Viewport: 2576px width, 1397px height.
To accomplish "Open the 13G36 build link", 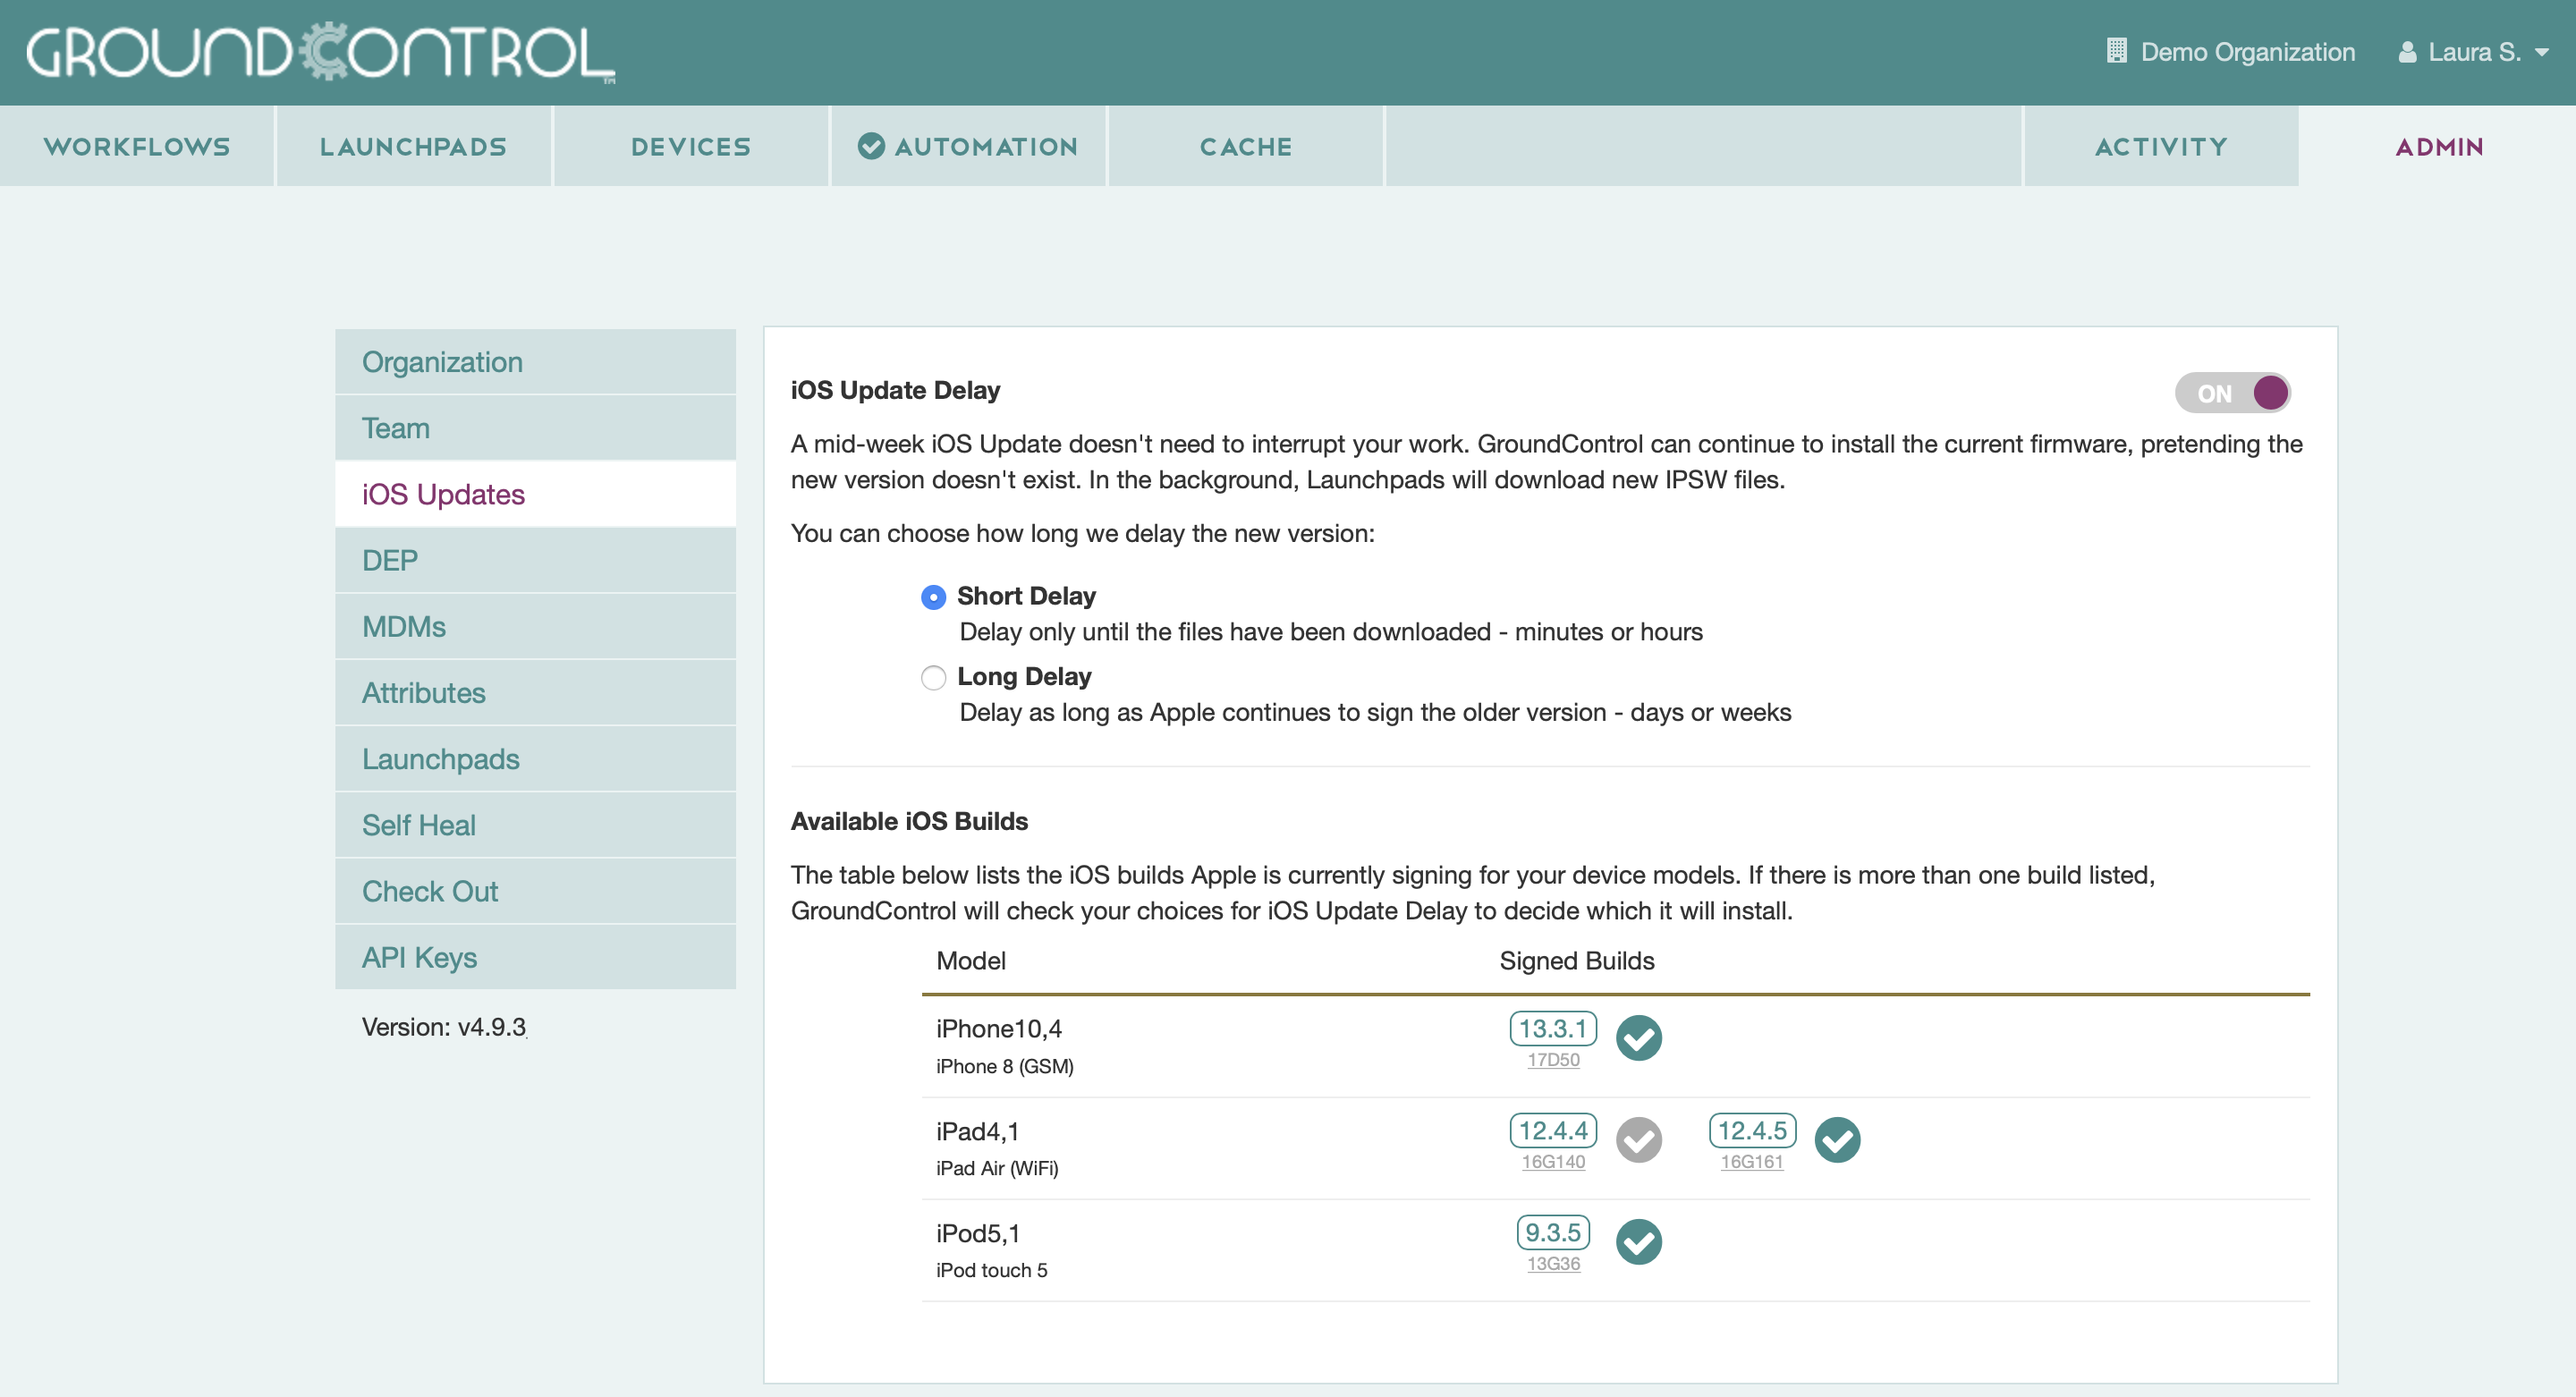I will coord(1553,1264).
